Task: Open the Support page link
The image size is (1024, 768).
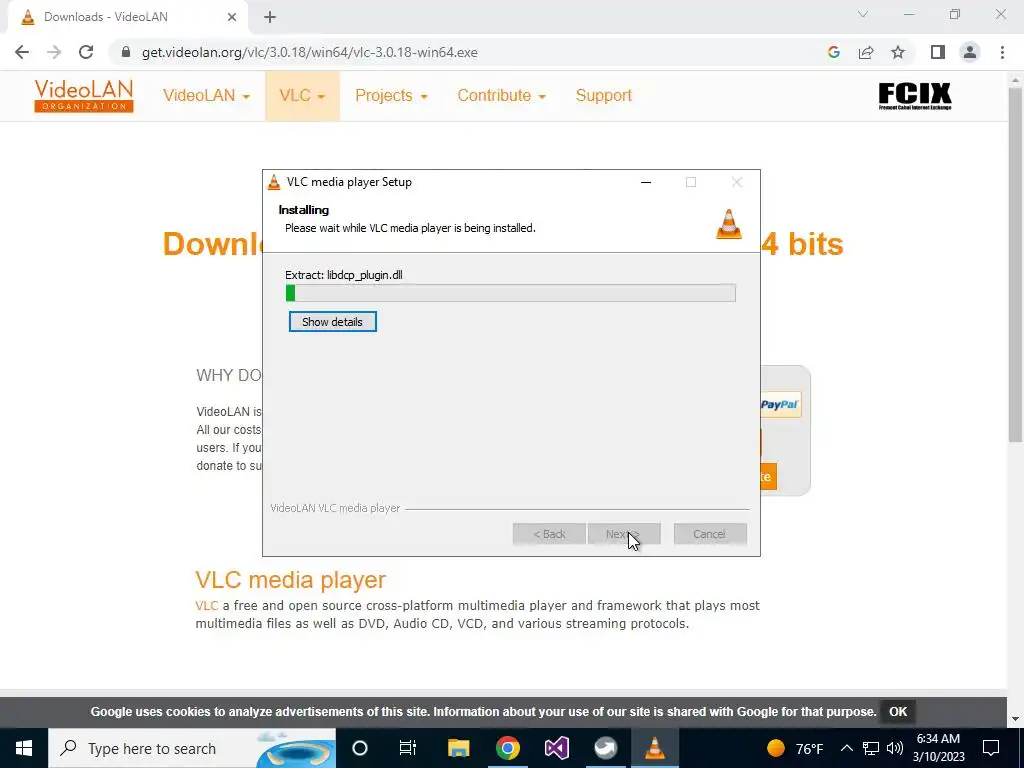Action: 603,95
